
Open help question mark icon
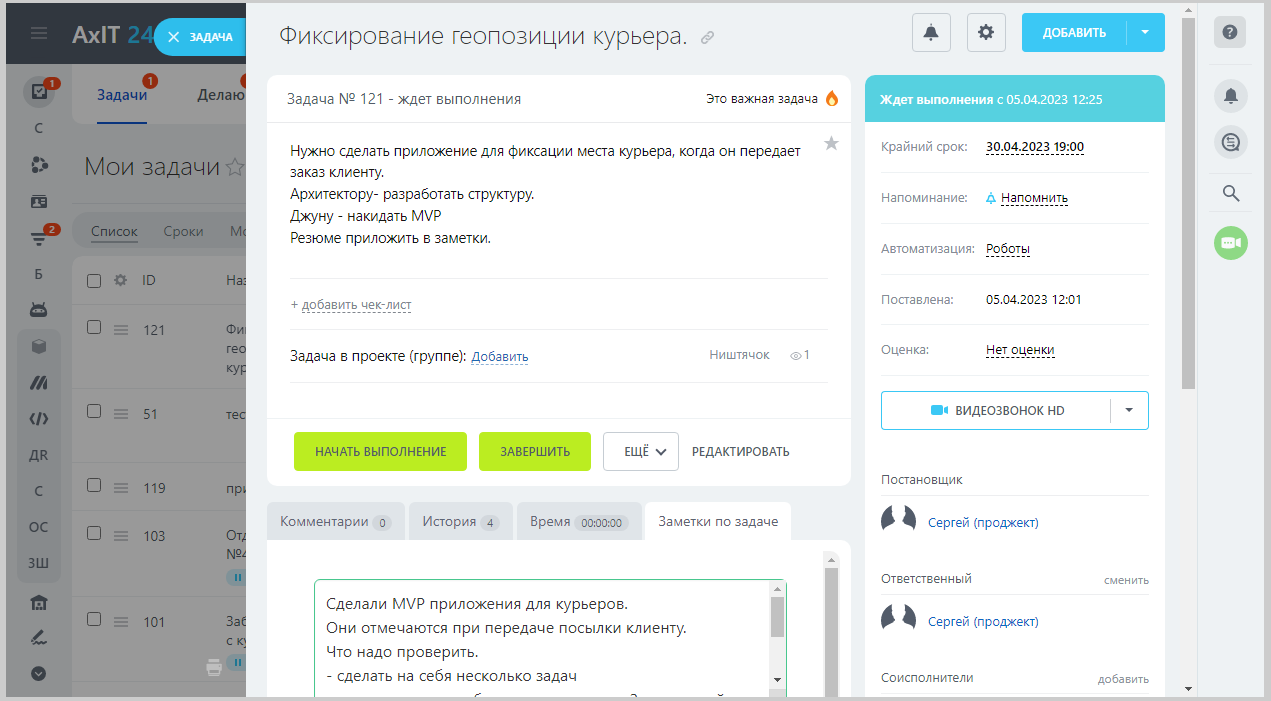click(x=1230, y=32)
